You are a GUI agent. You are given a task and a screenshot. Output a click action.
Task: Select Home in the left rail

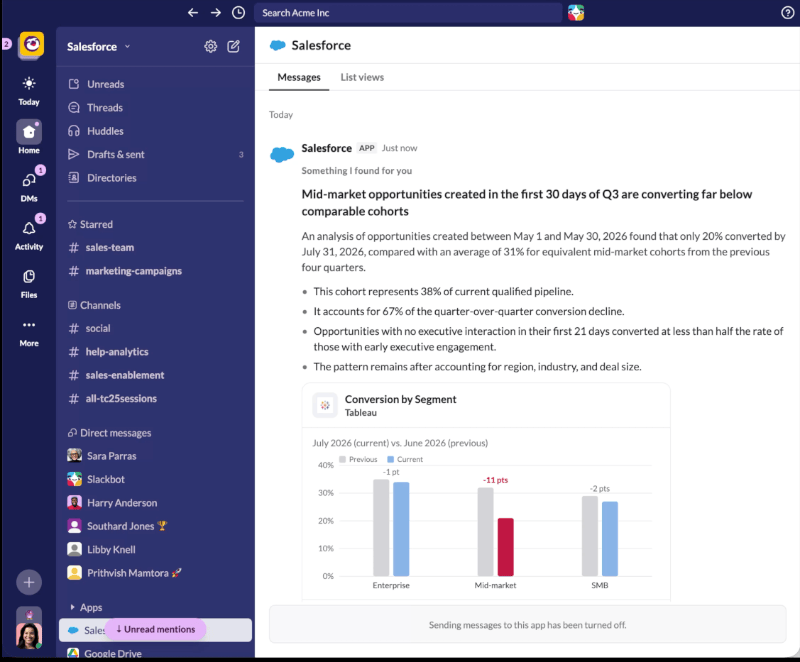(x=29, y=137)
